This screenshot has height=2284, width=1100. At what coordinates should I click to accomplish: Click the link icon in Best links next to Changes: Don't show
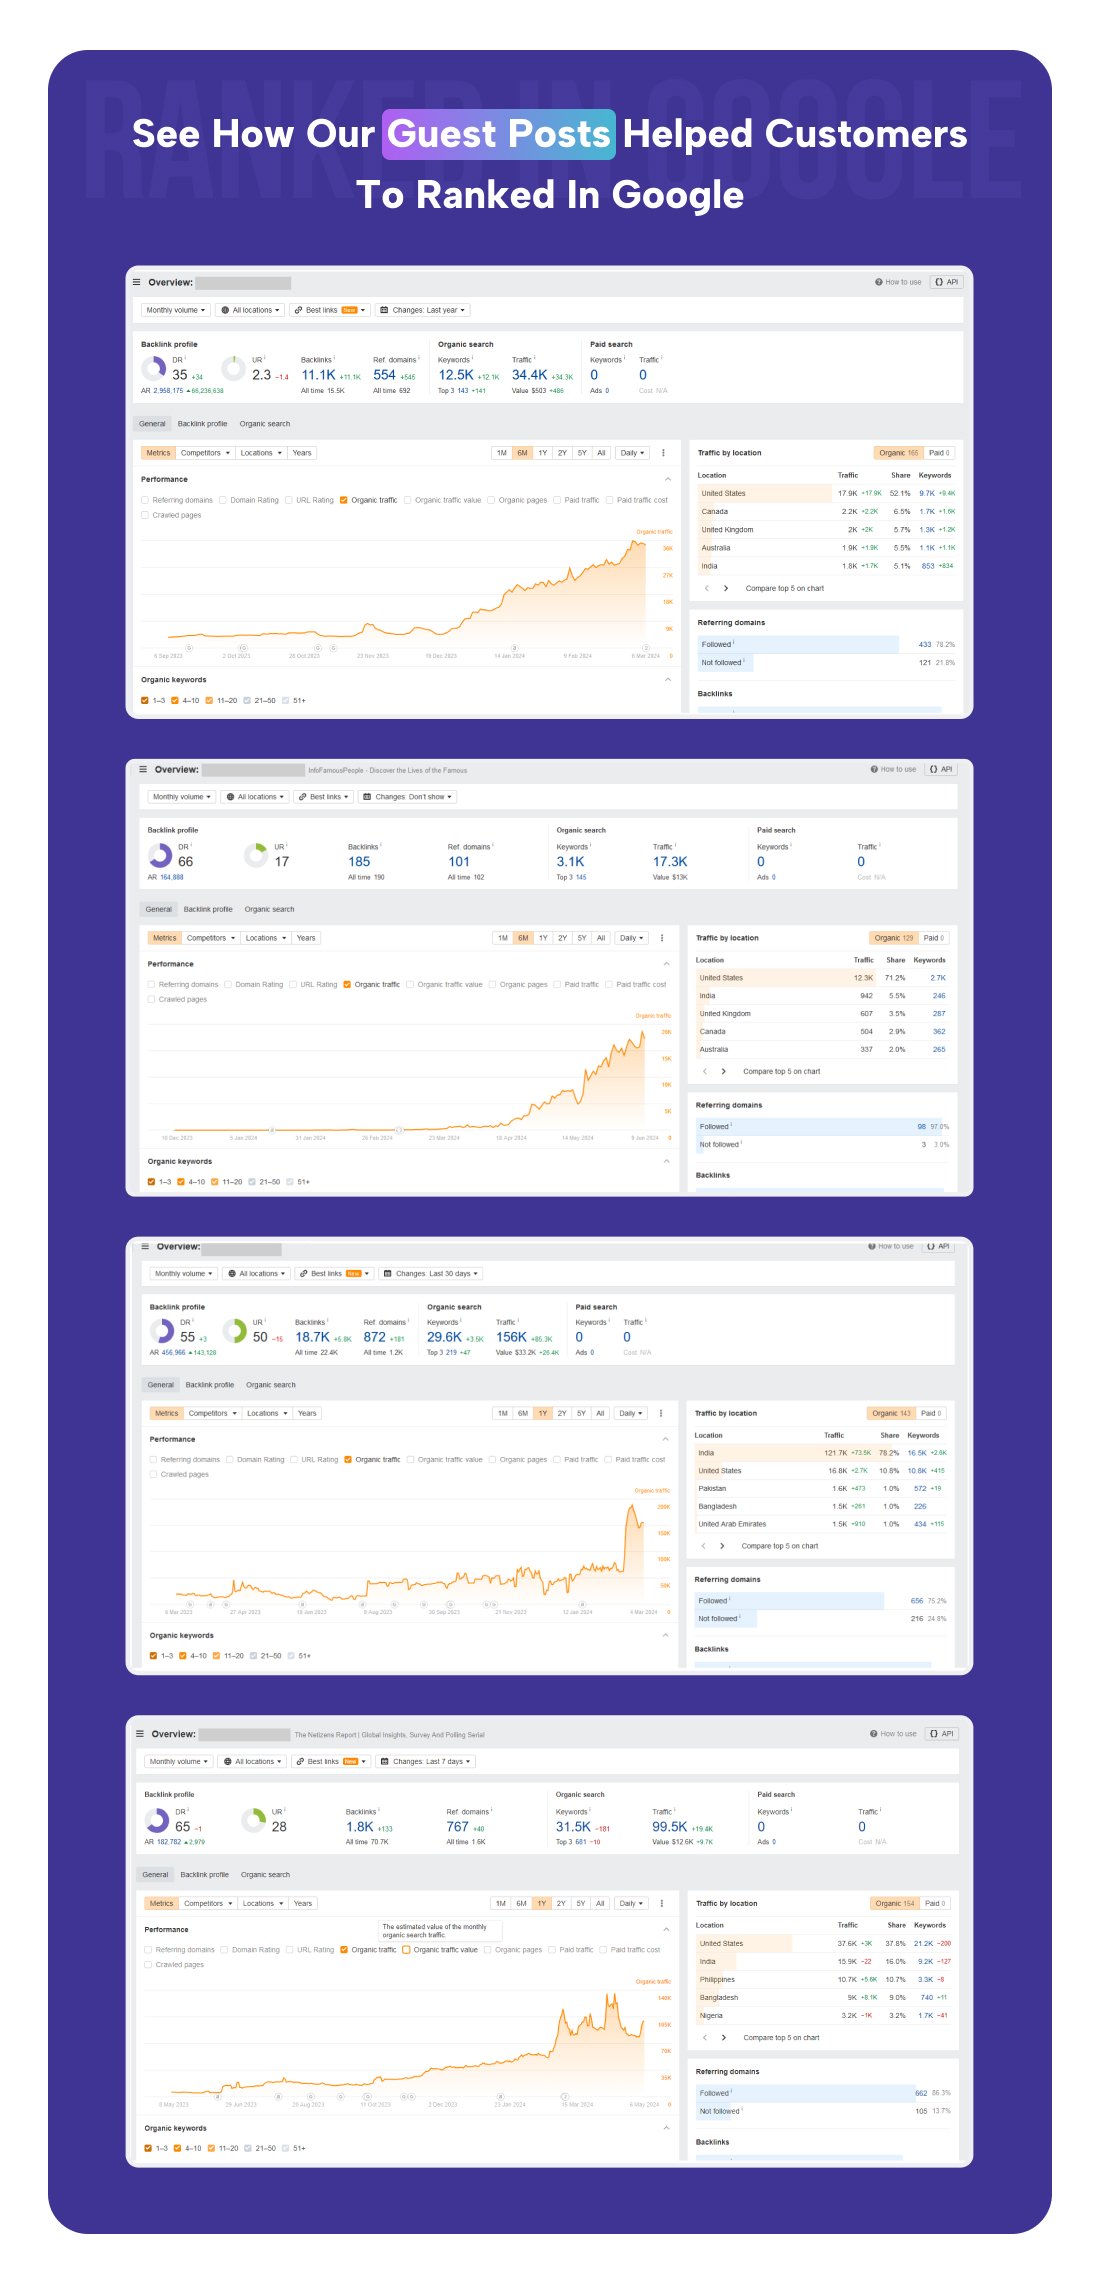click(x=303, y=797)
